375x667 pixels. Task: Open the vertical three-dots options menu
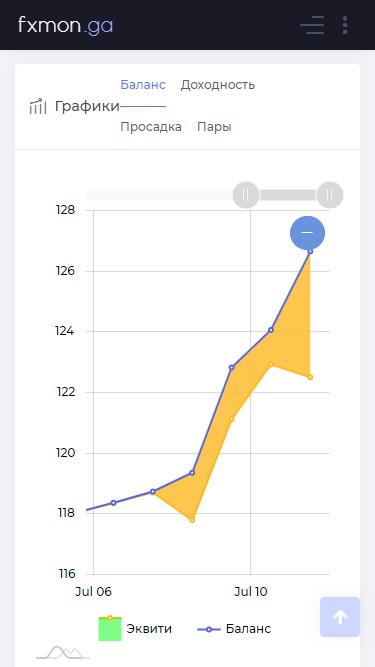pyautogui.click(x=345, y=25)
